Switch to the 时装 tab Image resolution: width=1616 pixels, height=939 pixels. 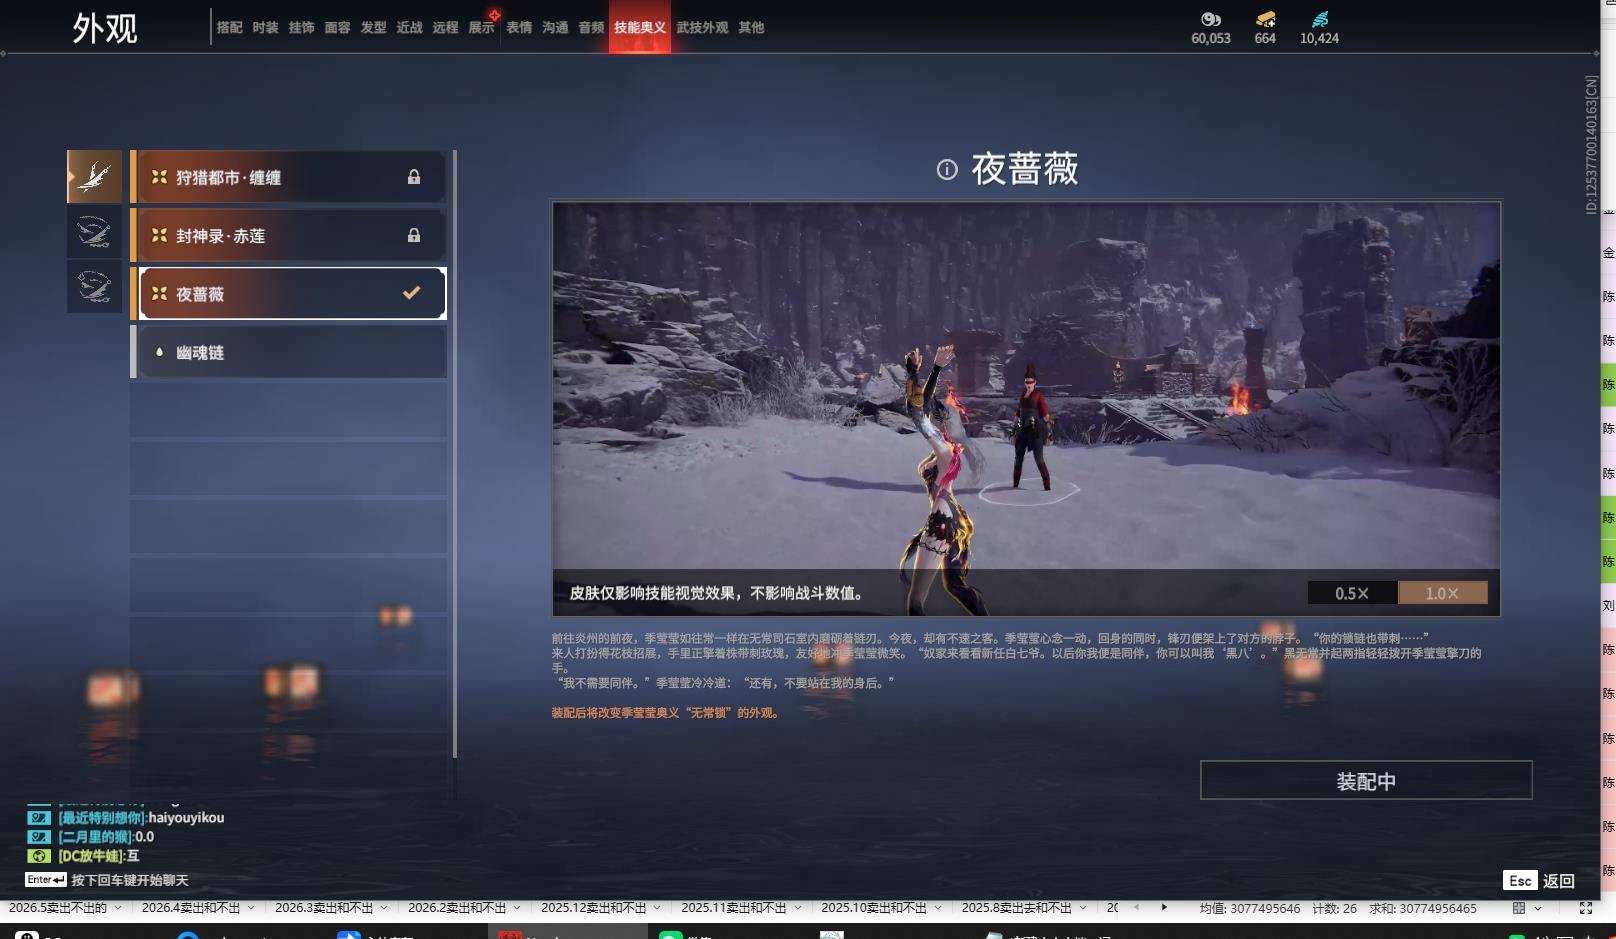coord(266,27)
